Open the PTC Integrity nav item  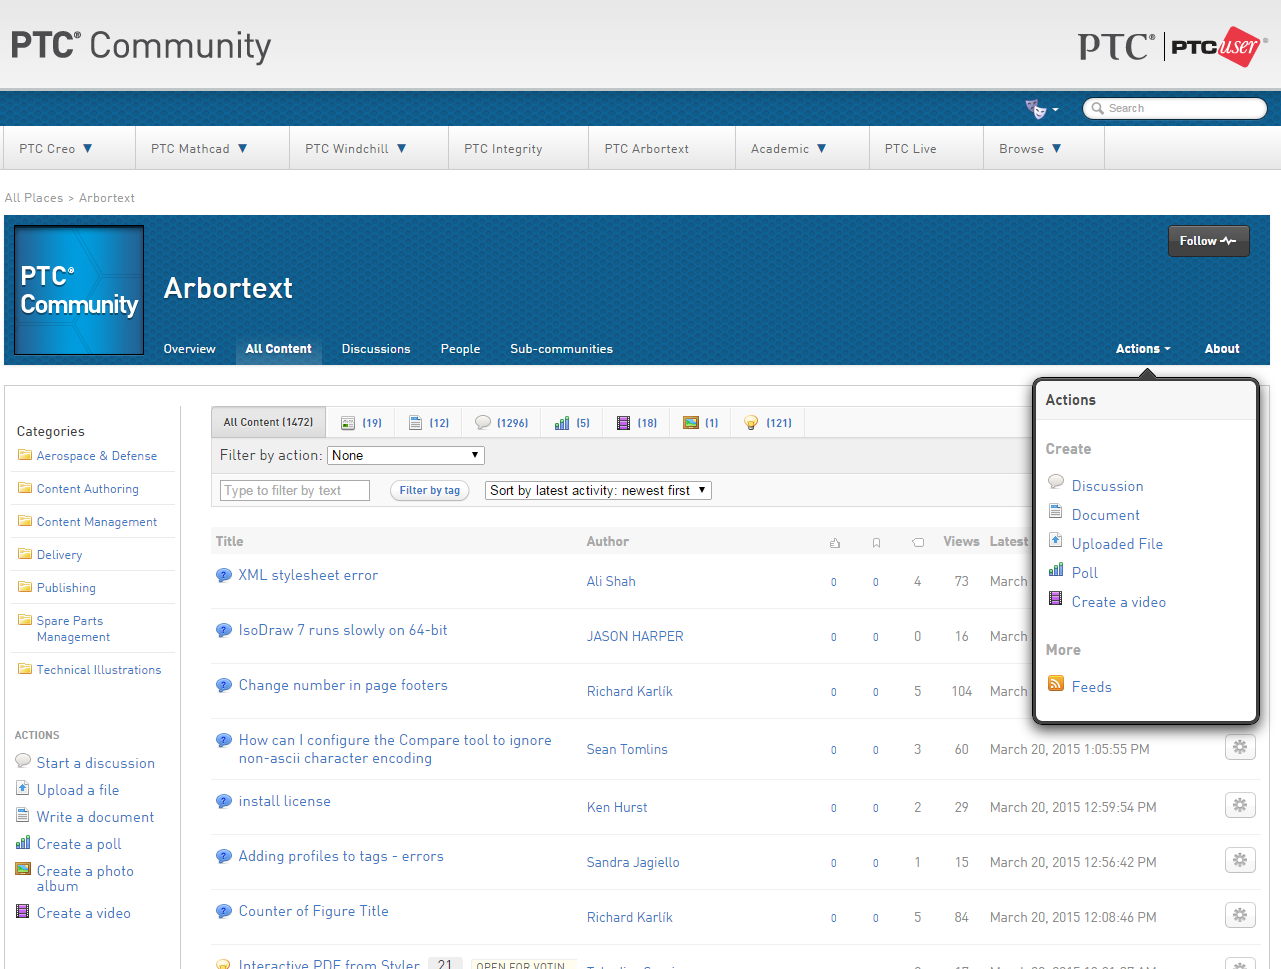[503, 149]
